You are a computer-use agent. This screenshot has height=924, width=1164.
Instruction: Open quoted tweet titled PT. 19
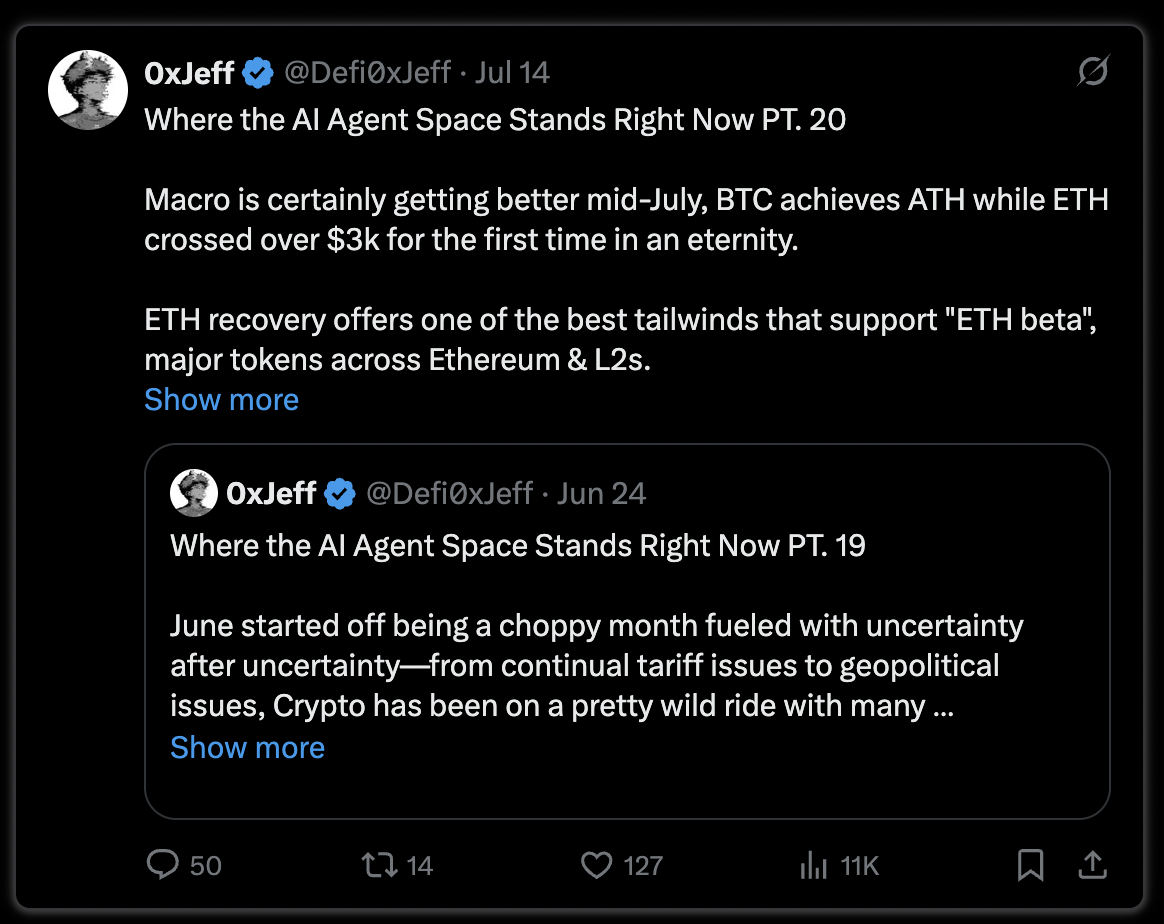pyautogui.click(x=627, y=632)
